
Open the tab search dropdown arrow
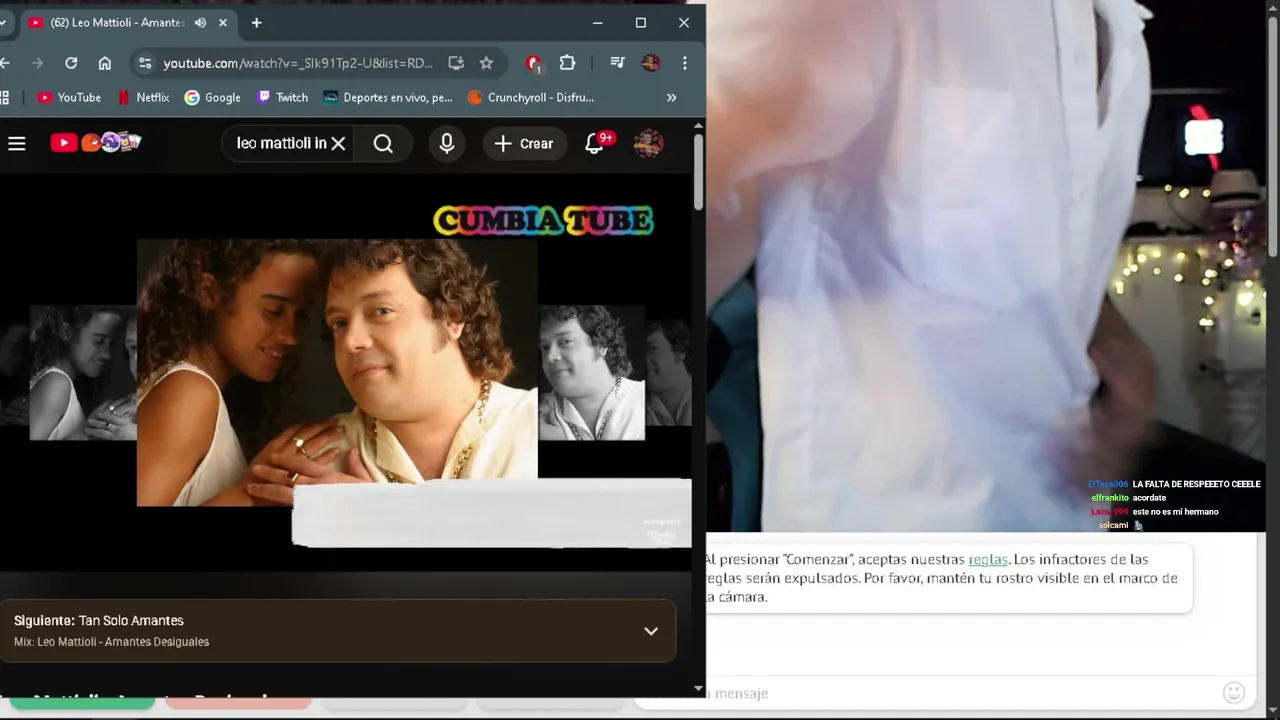pyautogui.click(x=3, y=22)
